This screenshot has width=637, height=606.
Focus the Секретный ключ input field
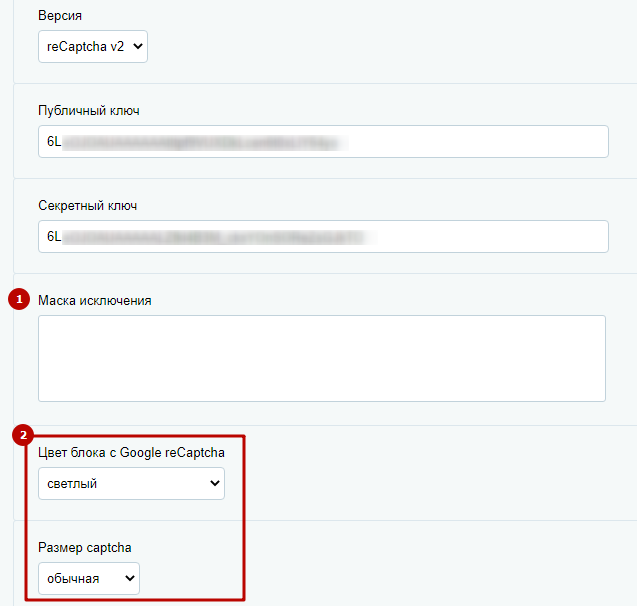point(323,236)
